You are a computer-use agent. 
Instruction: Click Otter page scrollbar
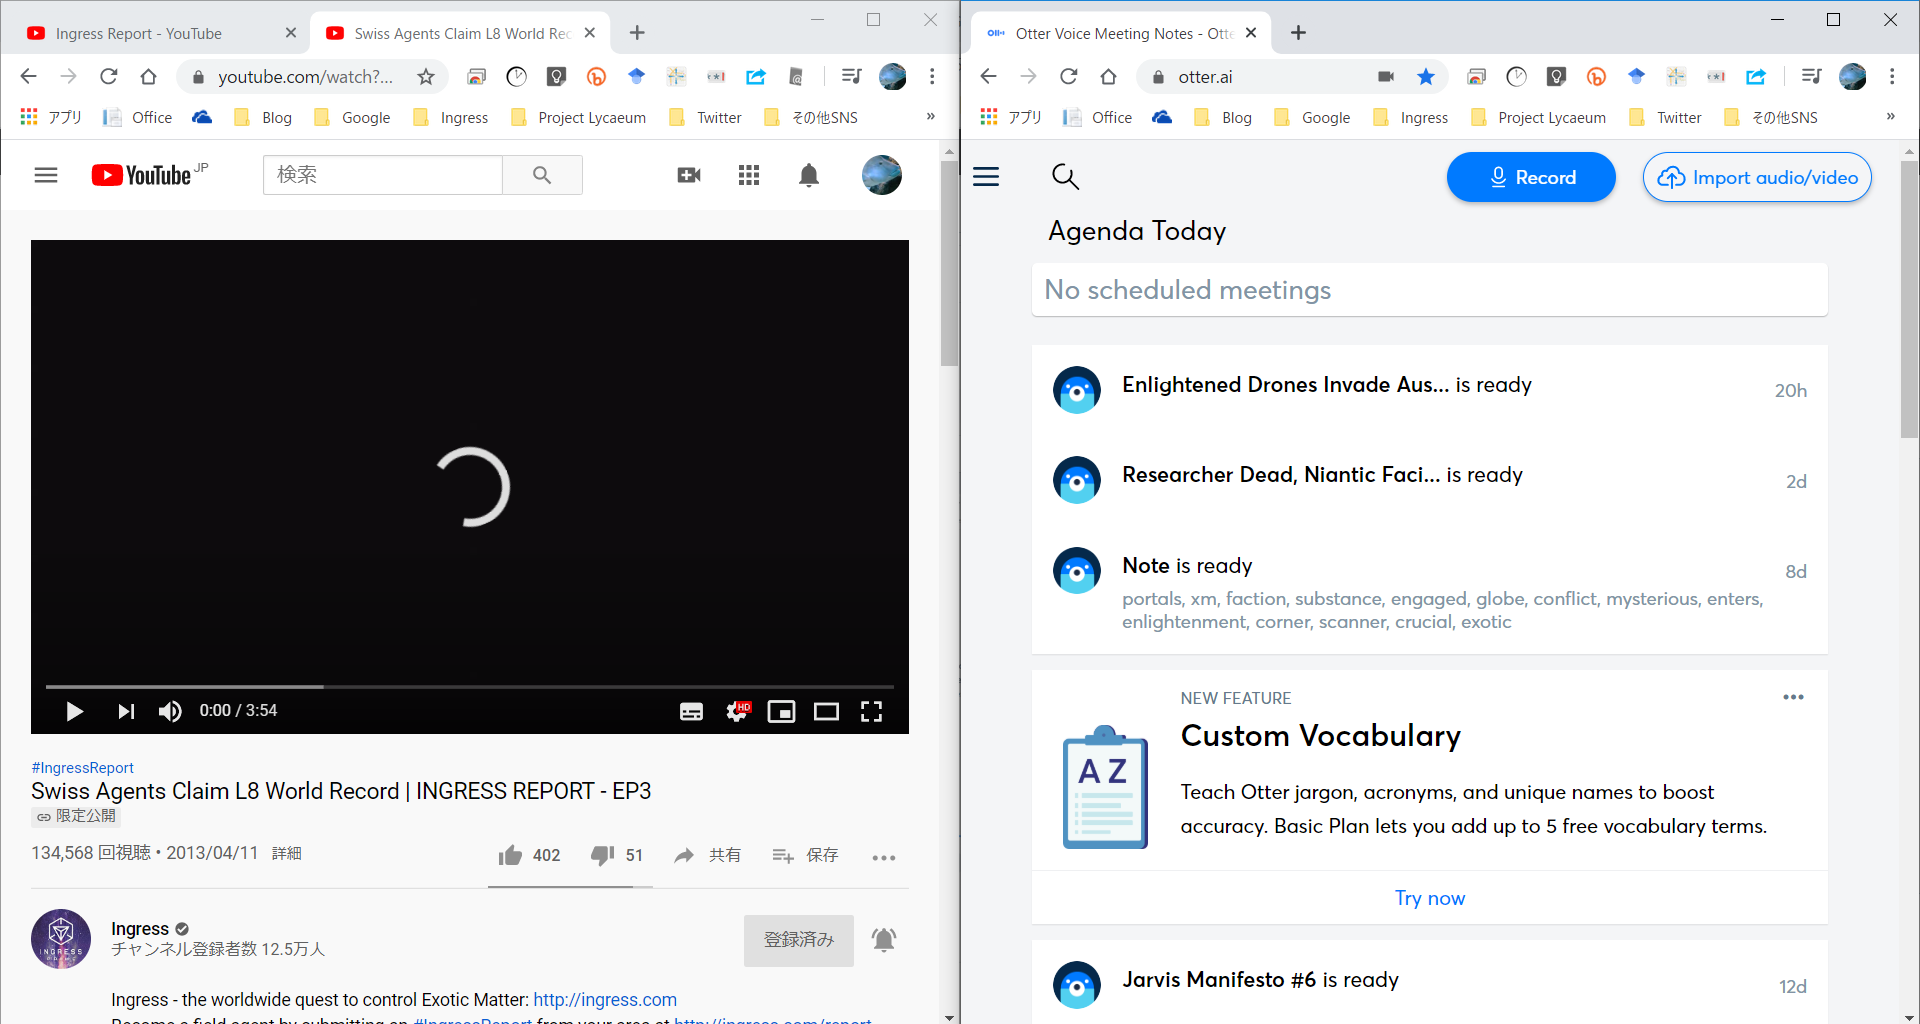tap(1909, 300)
